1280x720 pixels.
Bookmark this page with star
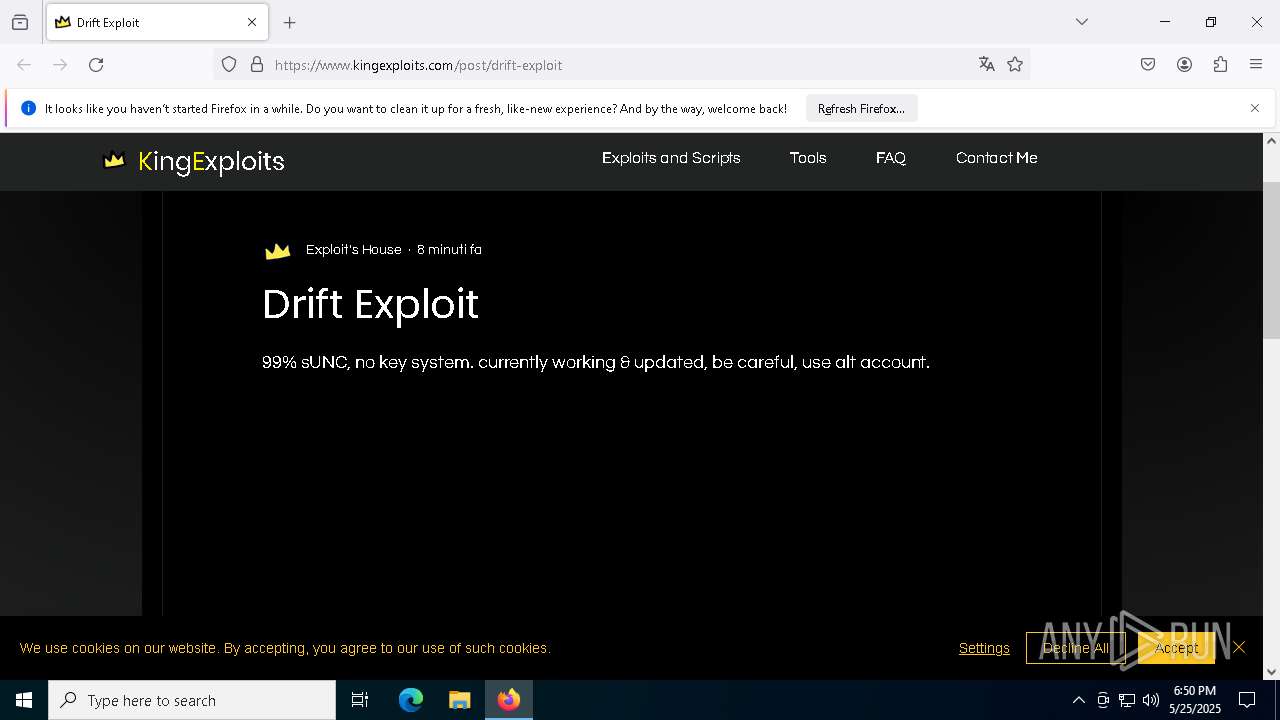tap(1015, 65)
